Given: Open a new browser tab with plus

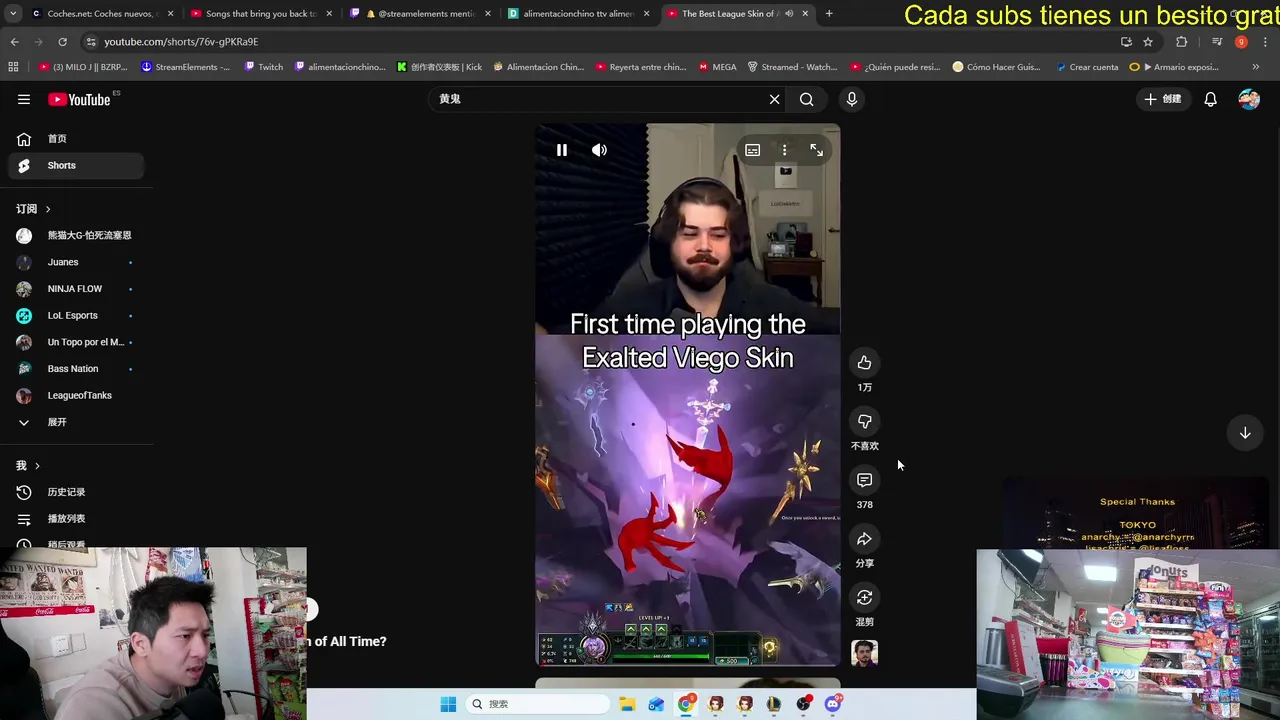Looking at the screenshot, I should coord(829,13).
